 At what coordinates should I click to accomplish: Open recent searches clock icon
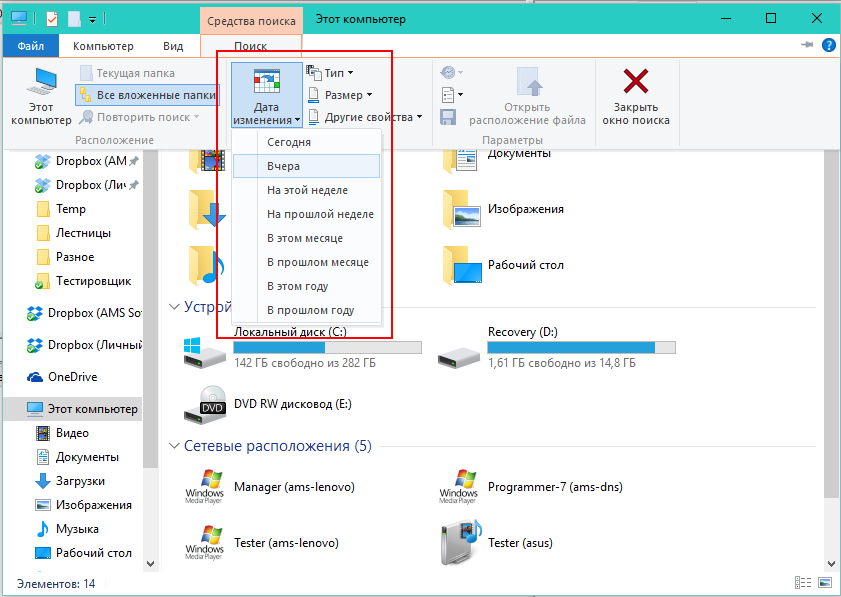point(451,72)
